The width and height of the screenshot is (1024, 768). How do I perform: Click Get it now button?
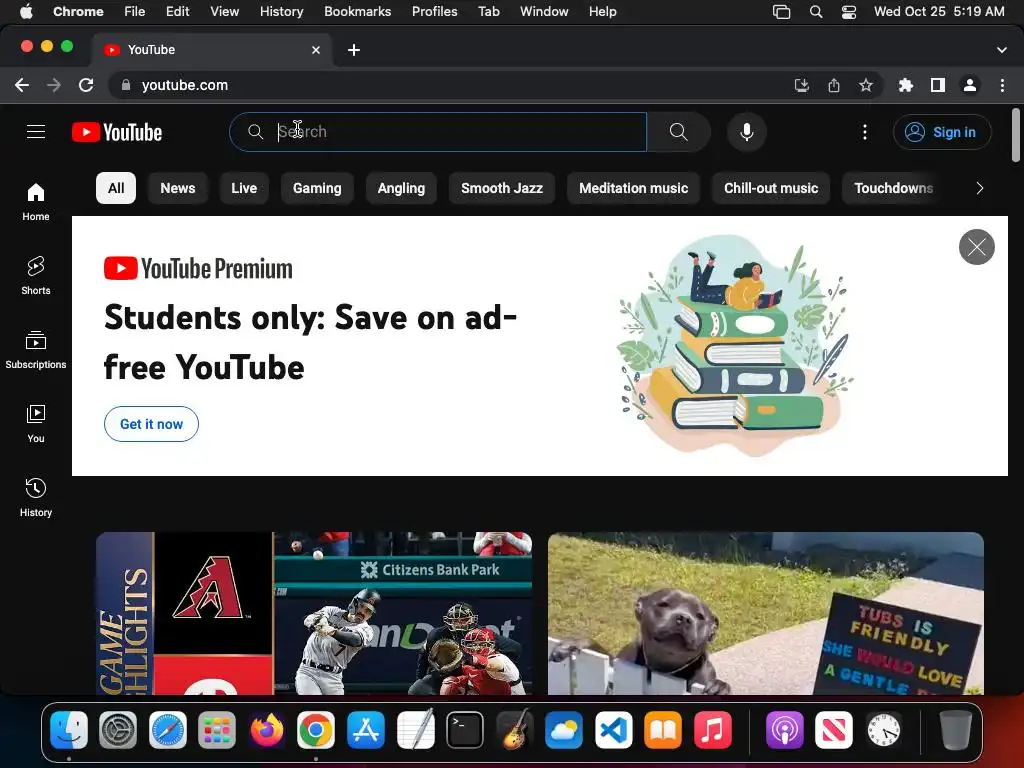(152, 424)
